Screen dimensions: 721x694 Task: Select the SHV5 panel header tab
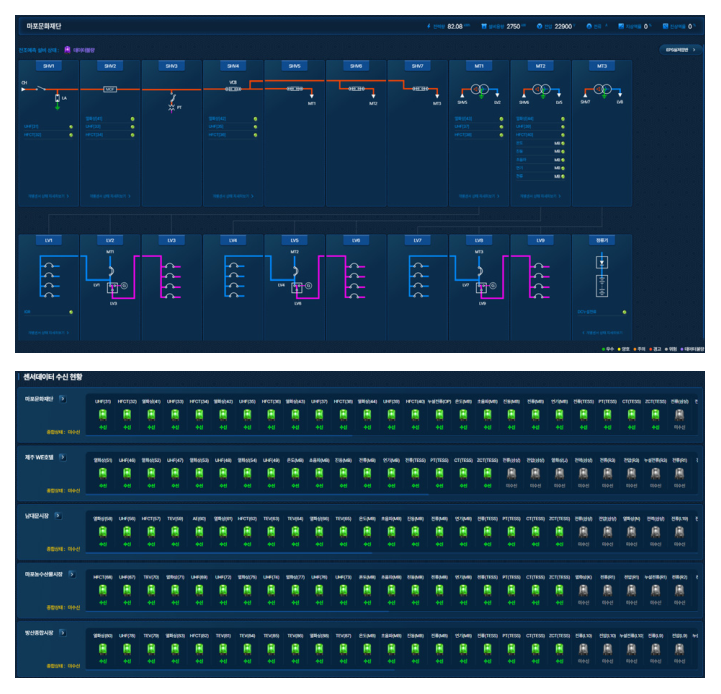pos(294,66)
